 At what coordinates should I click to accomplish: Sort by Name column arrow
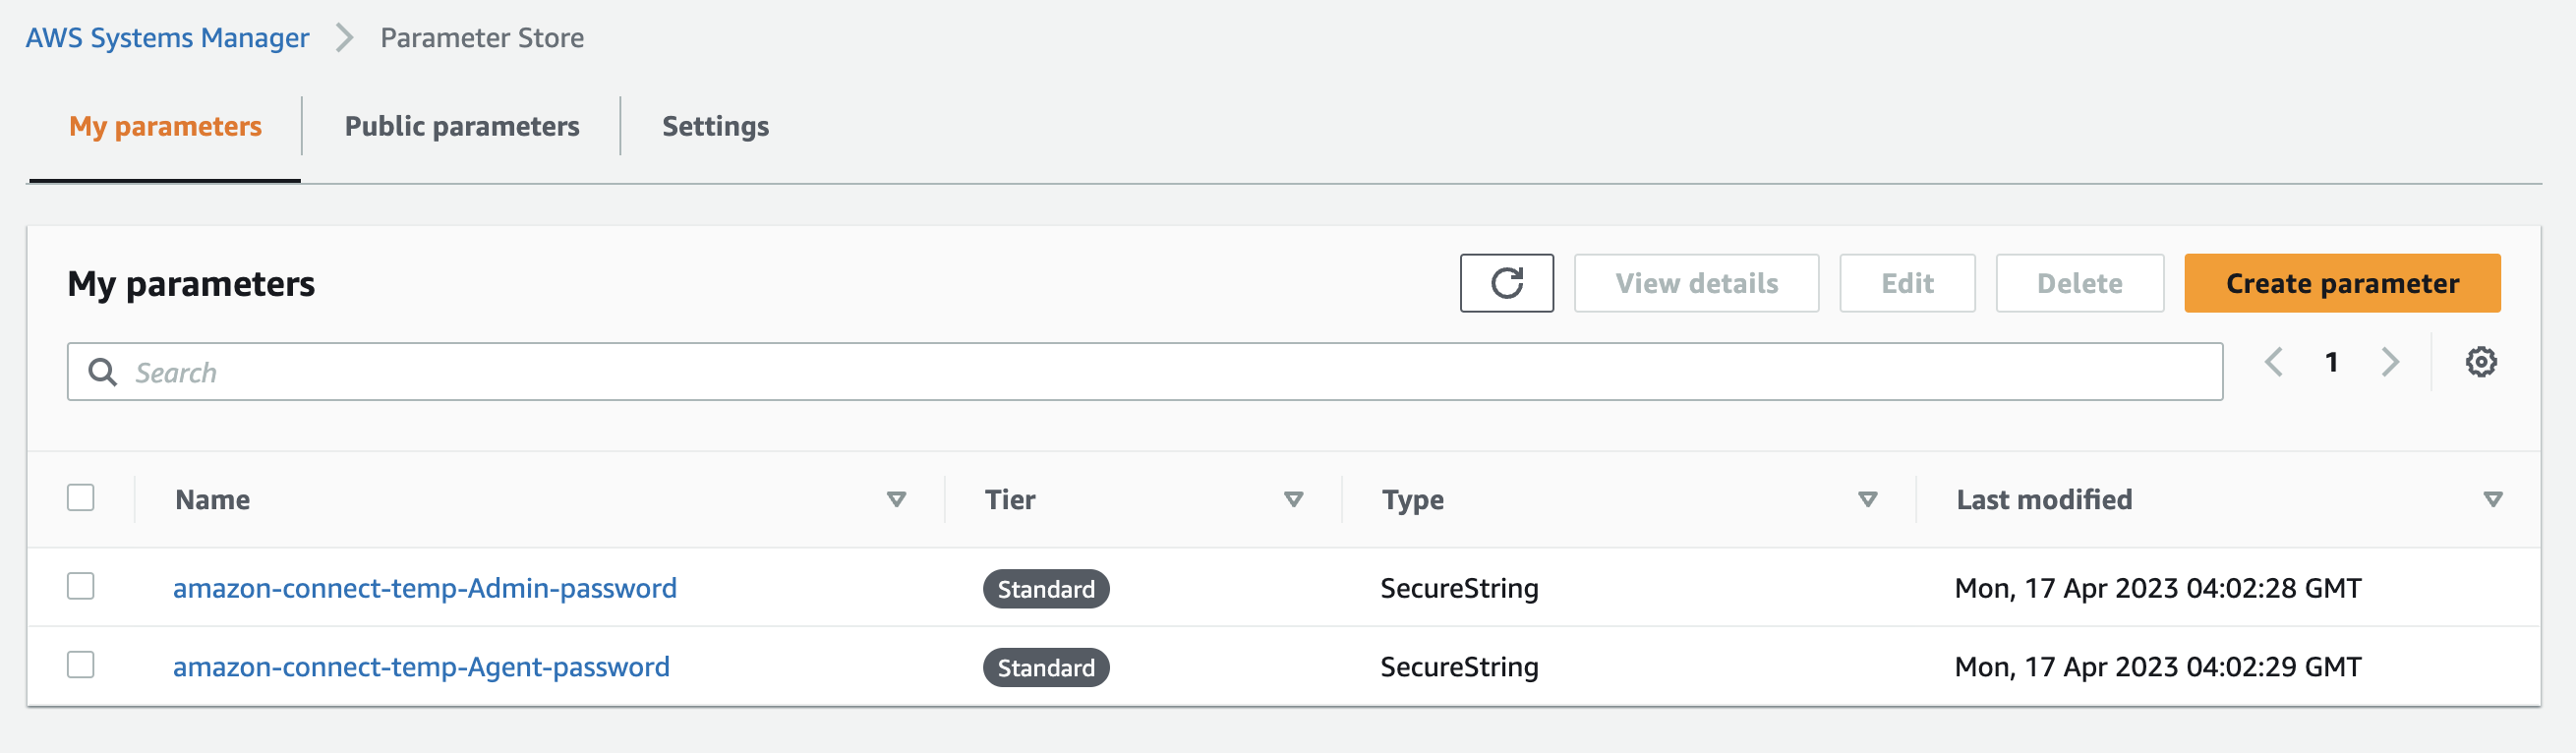(x=896, y=499)
